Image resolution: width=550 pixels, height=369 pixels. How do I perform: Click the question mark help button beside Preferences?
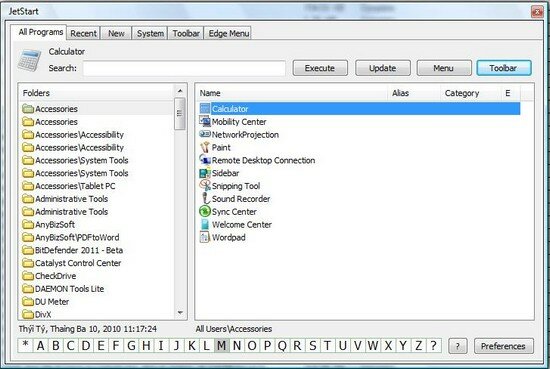[457, 346]
